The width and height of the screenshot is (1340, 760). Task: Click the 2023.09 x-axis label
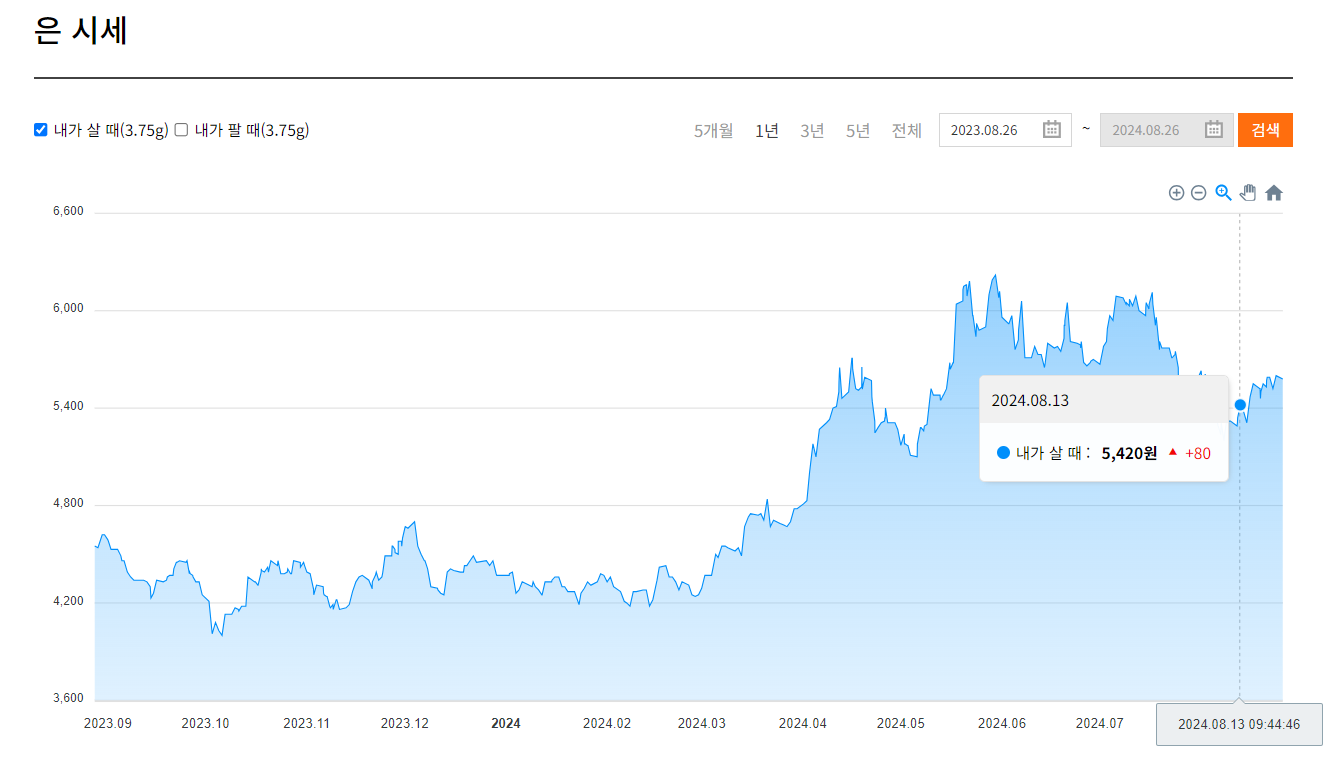[x=107, y=723]
